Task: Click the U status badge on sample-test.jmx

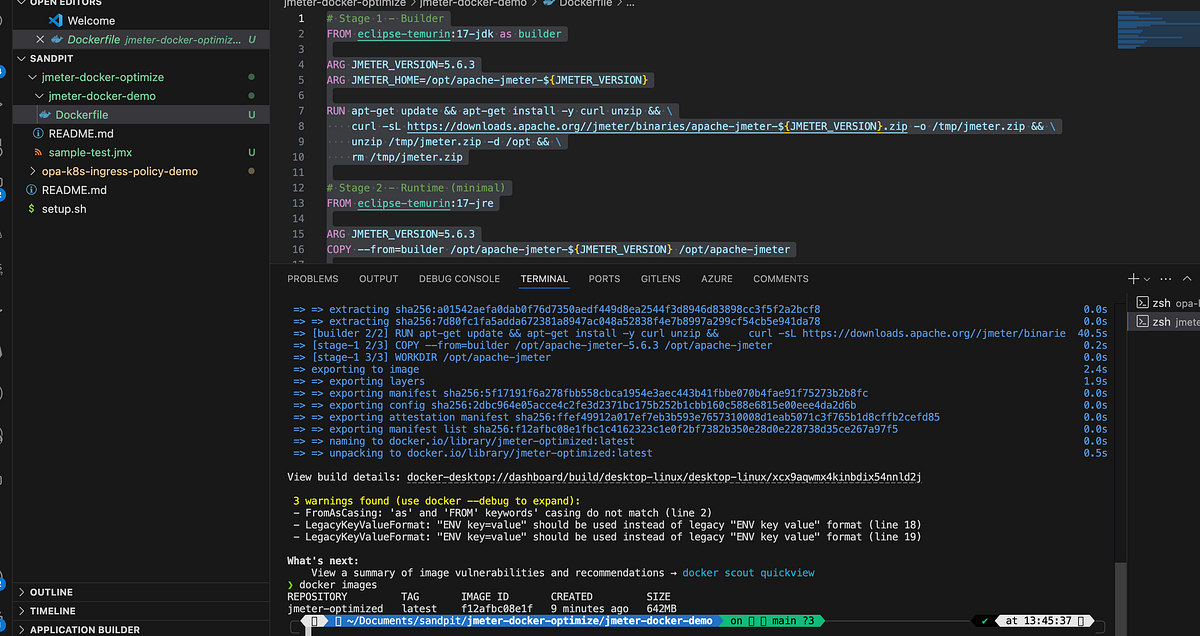Action: coord(252,153)
